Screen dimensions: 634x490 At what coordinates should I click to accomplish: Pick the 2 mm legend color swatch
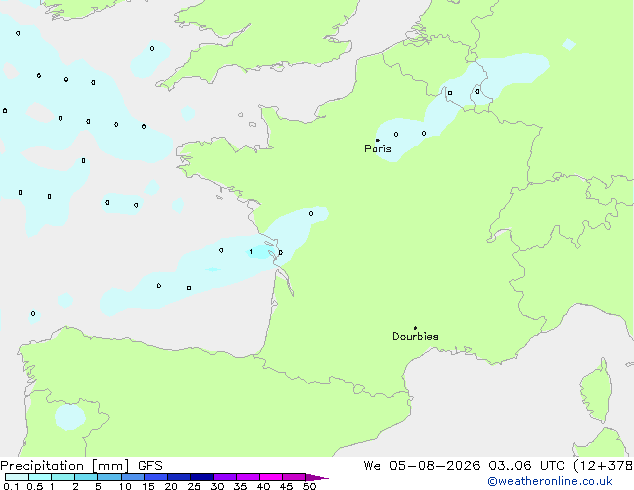[x=86, y=477]
